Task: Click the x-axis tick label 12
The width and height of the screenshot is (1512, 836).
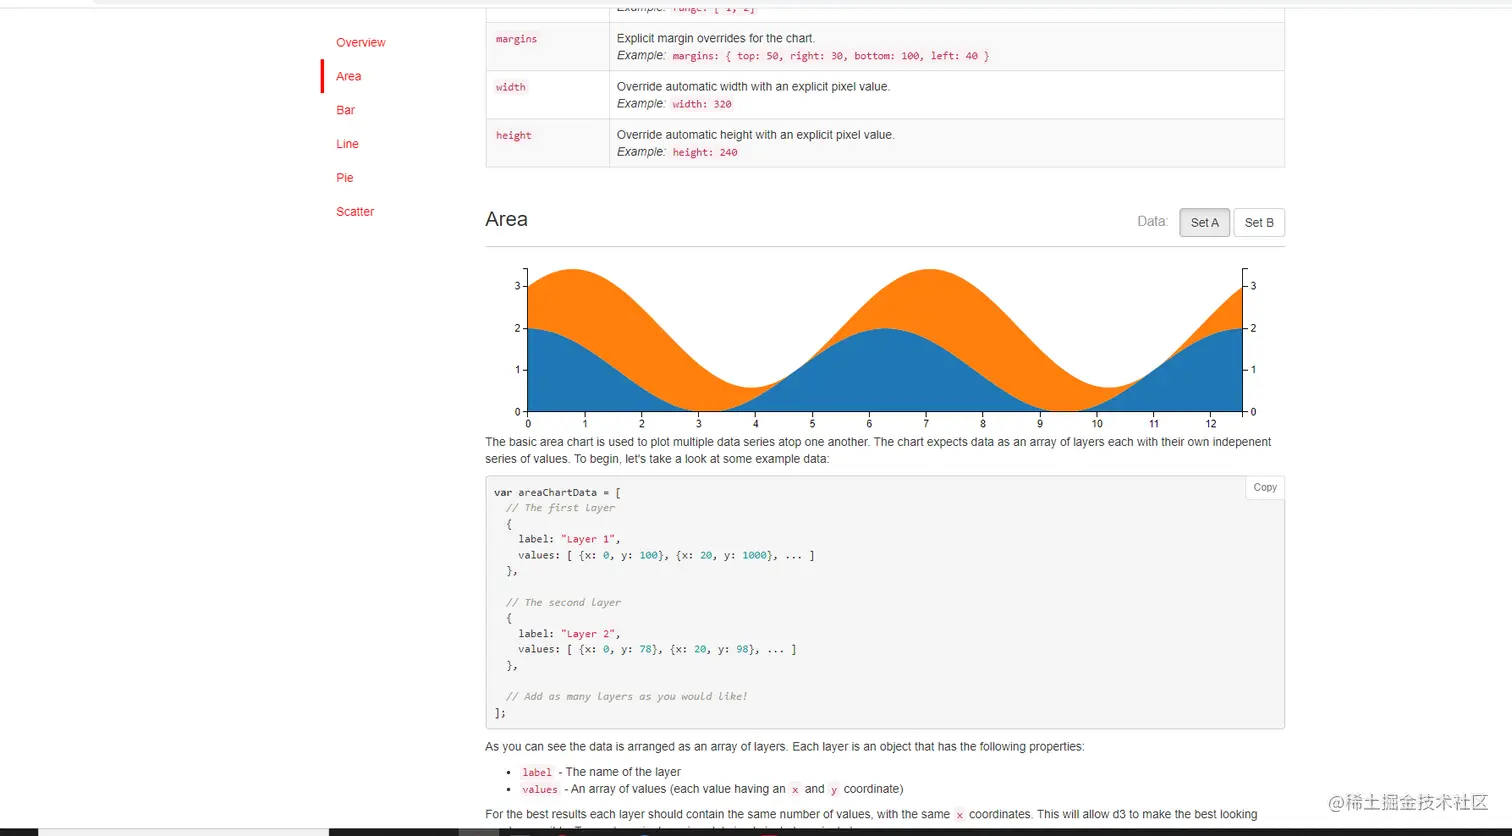Action: (1211, 424)
